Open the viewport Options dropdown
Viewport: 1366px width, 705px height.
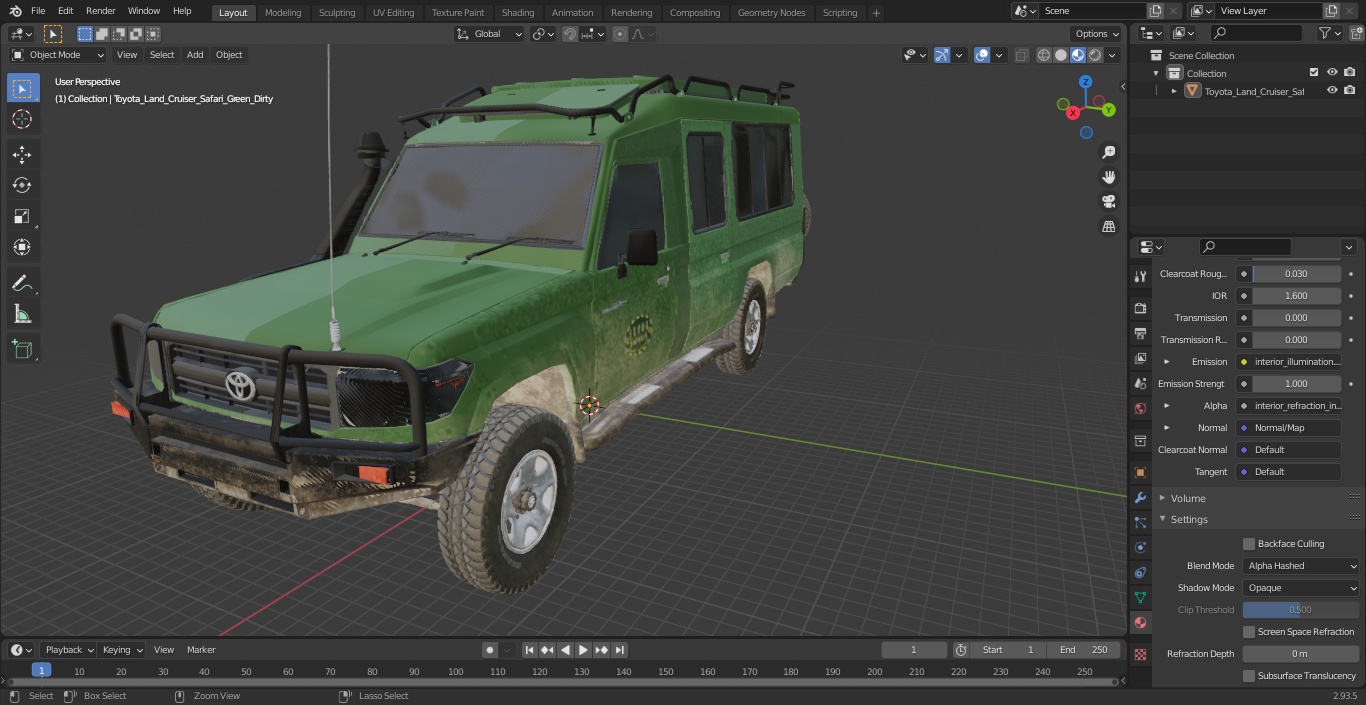pyautogui.click(x=1097, y=34)
